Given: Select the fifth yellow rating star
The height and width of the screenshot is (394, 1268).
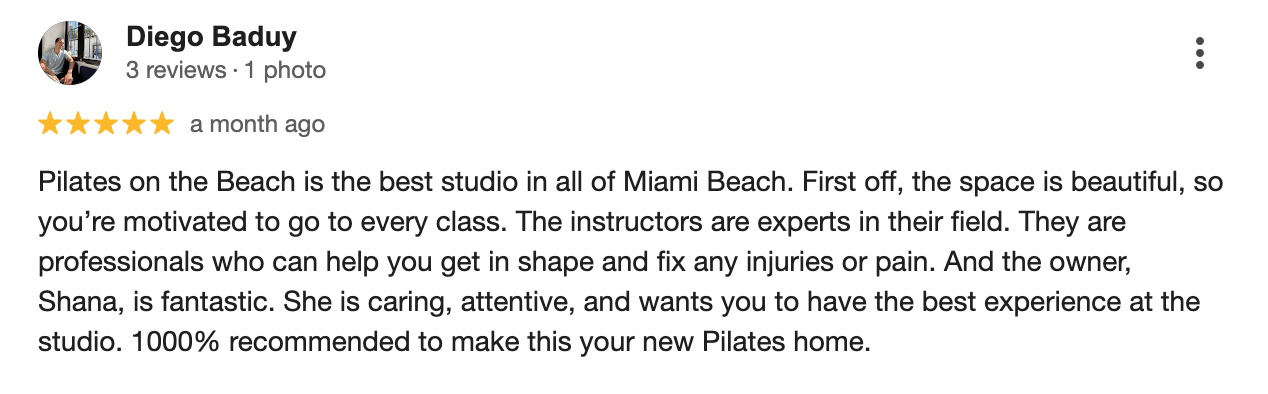Looking at the screenshot, I should tap(162, 124).
